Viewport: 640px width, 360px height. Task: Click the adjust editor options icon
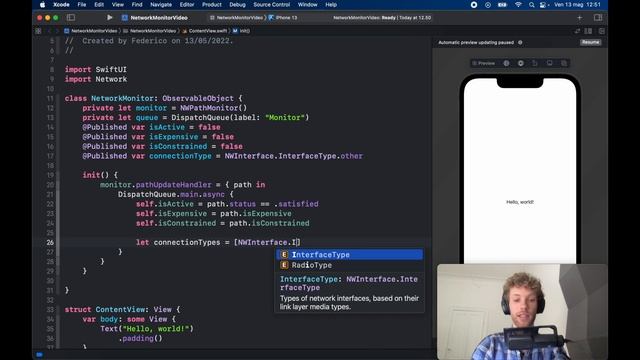[588, 31]
